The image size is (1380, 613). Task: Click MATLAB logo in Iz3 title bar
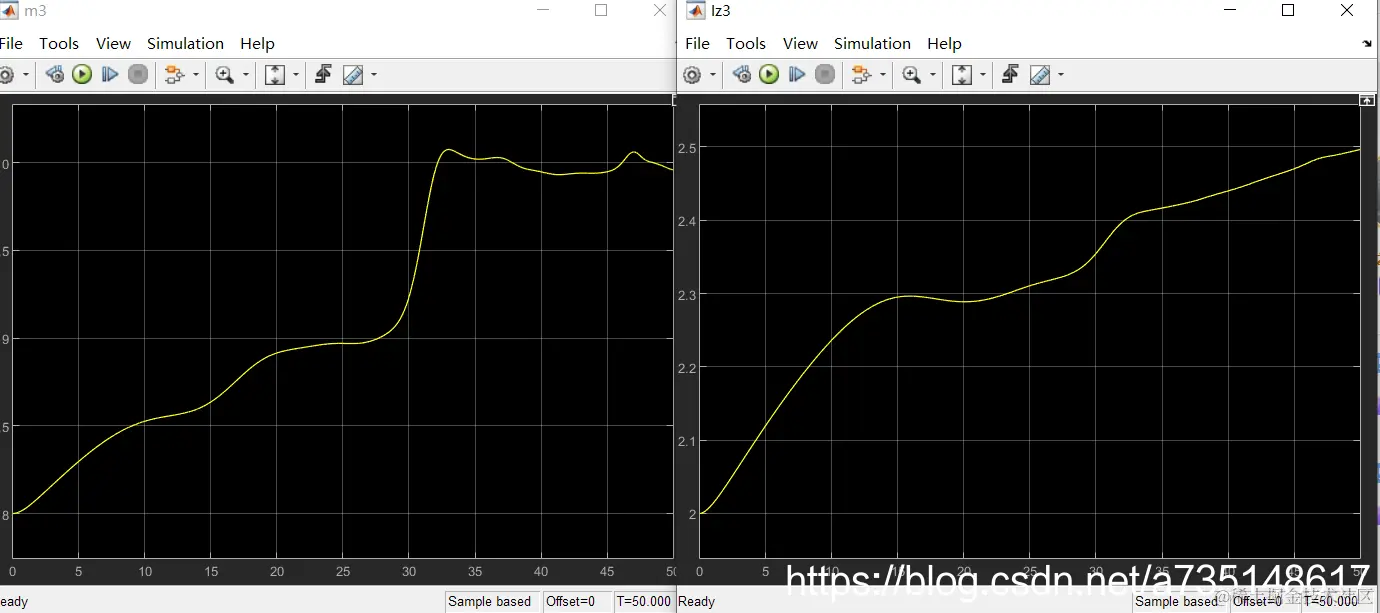pos(695,11)
